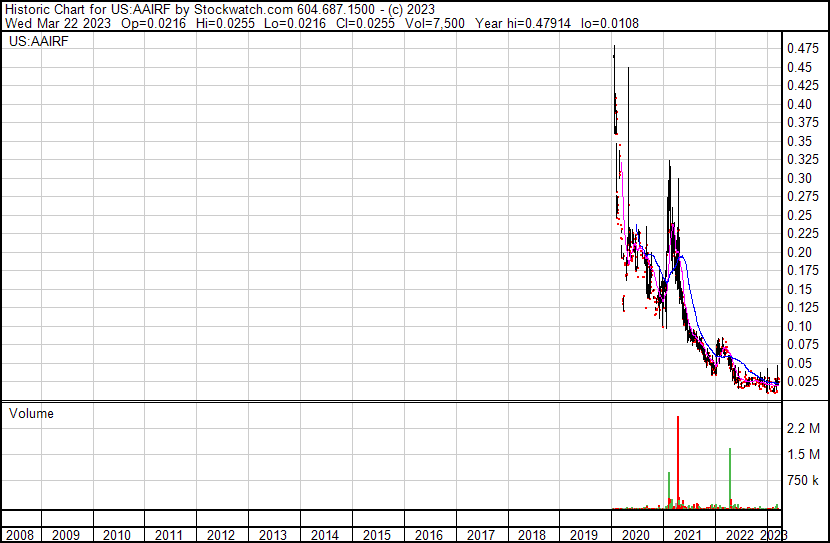This screenshot has width=830, height=543.
Task: Select the 2008 year label
Action: coord(20,535)
